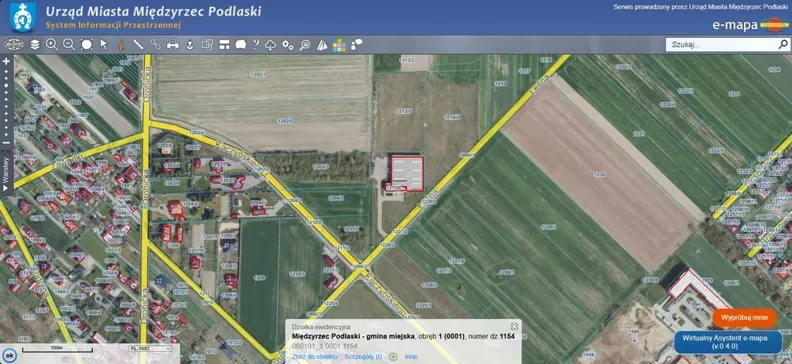Click the chain link tool icon
Screen dimensions: 792x364
pyautogui.click(x=155, y=44)
